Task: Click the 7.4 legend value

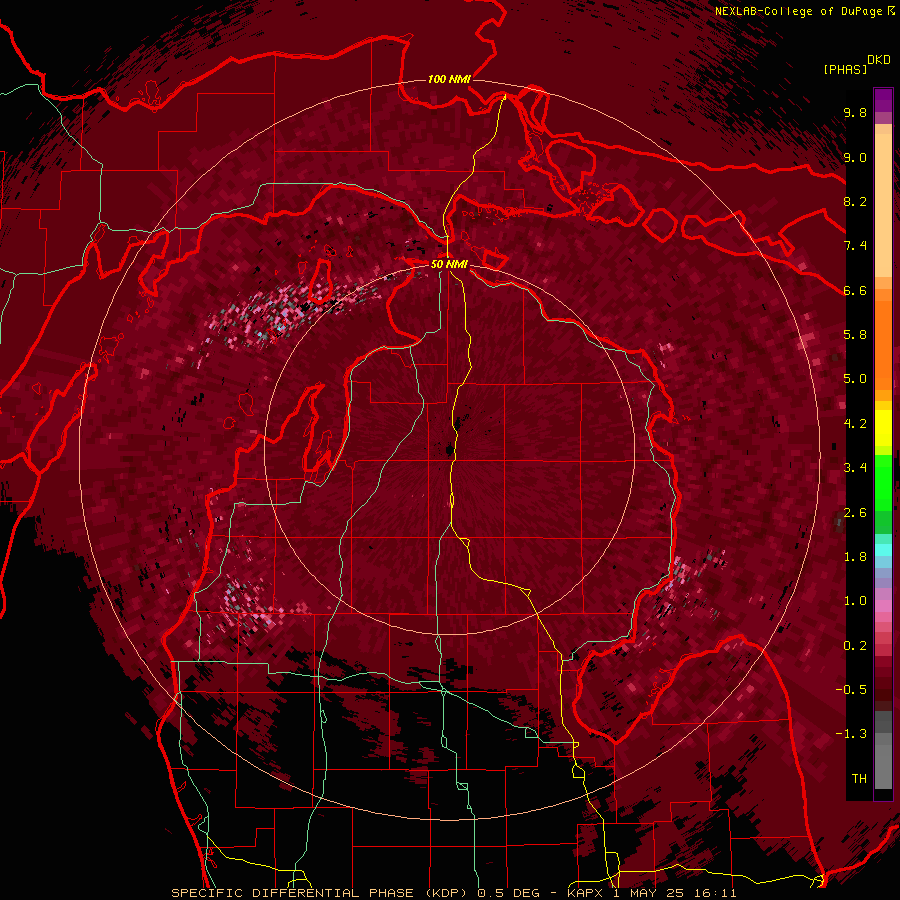Action: coord(855,246)
